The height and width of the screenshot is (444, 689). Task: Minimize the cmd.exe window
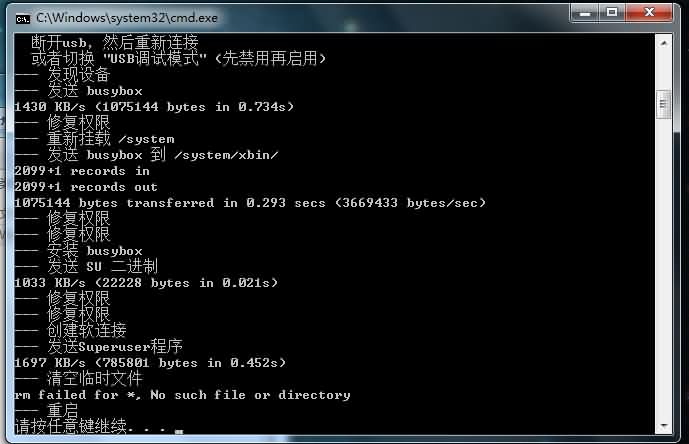585,13
